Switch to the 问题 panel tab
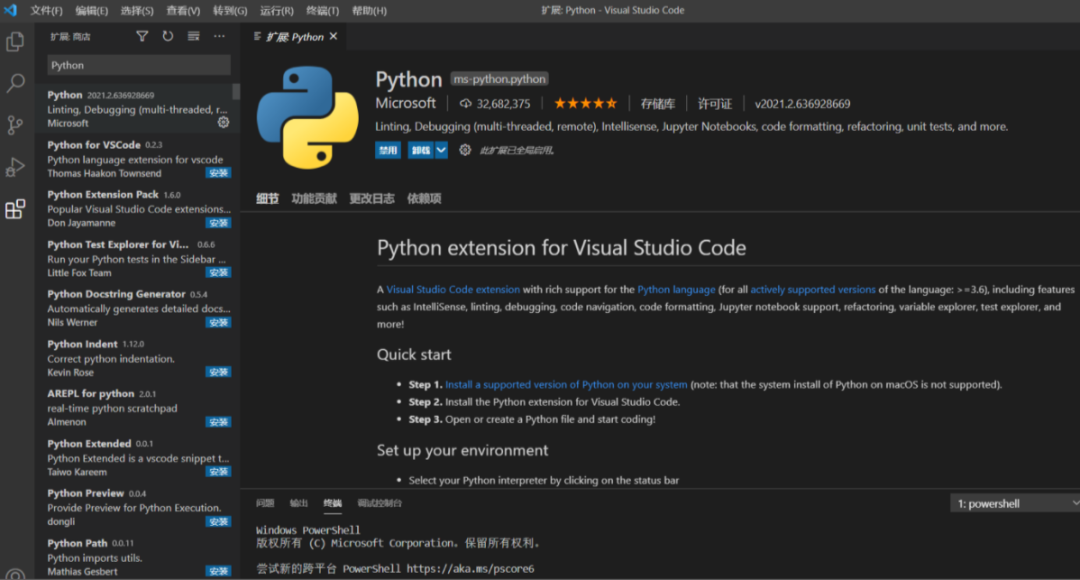This screenshot has width=1080, height=580. pos(265,503)
